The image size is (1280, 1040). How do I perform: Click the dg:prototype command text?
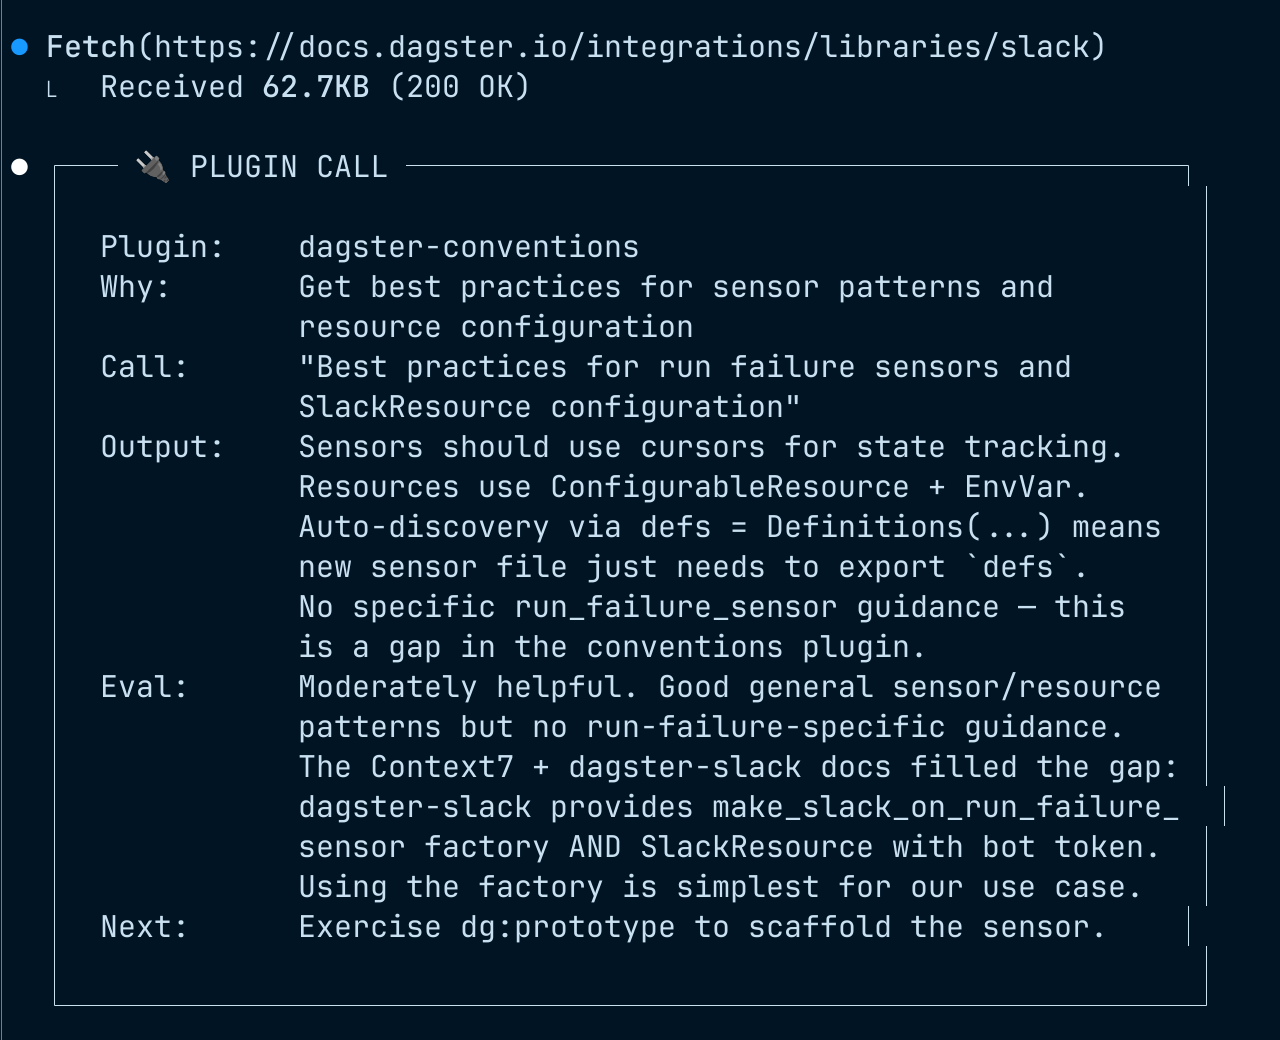pos(567,927)
